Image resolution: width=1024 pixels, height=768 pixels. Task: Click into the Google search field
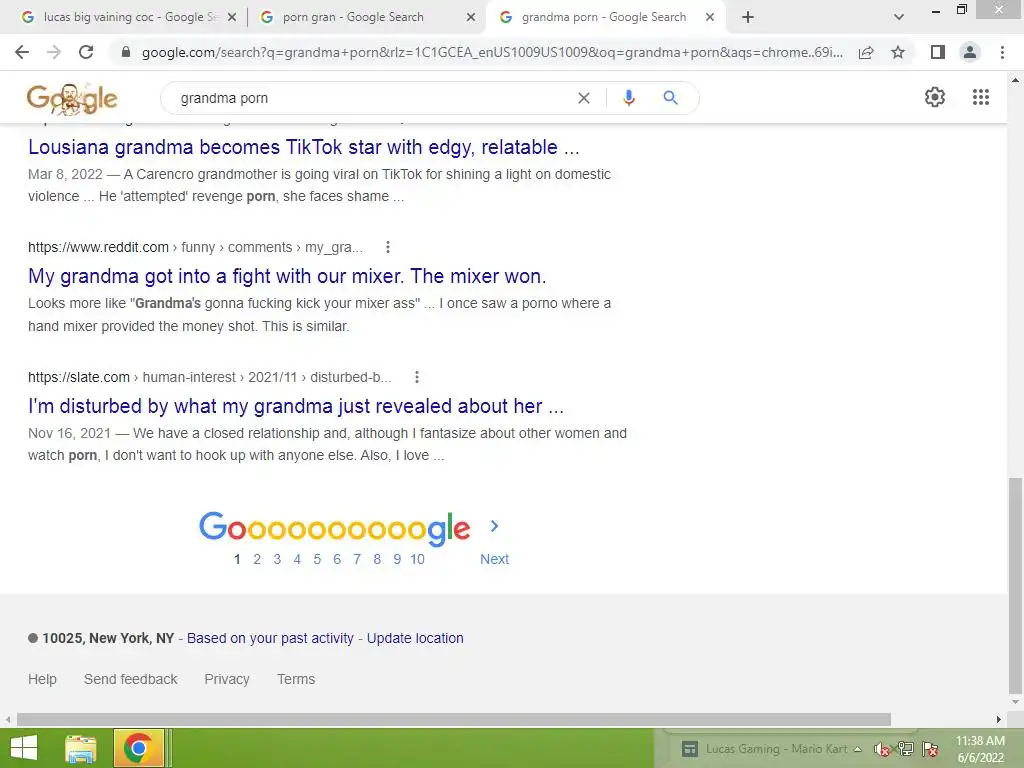click(x=372, y=98)
